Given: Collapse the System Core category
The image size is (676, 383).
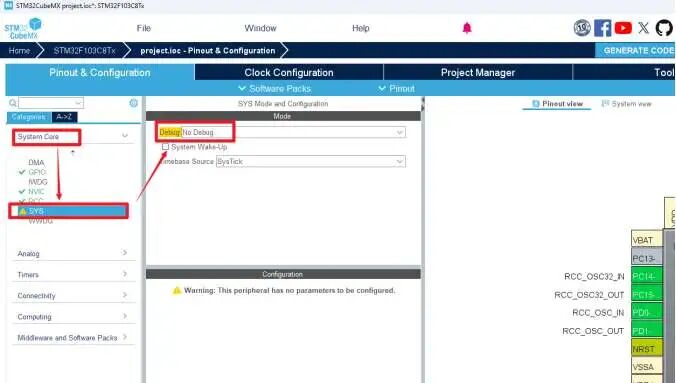Looking at the screenshot, I should (125, 136).
